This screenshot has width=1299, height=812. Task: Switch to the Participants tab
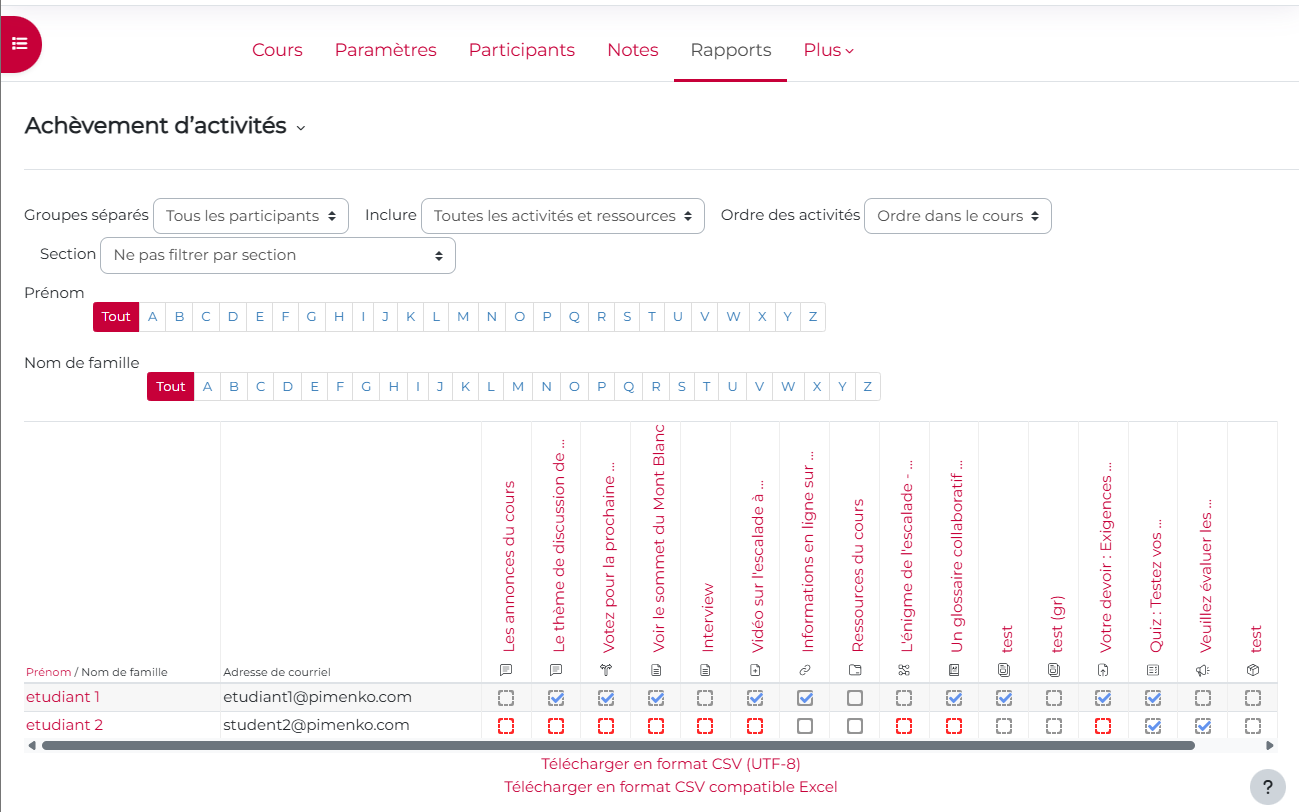click(x=521, y=50)
